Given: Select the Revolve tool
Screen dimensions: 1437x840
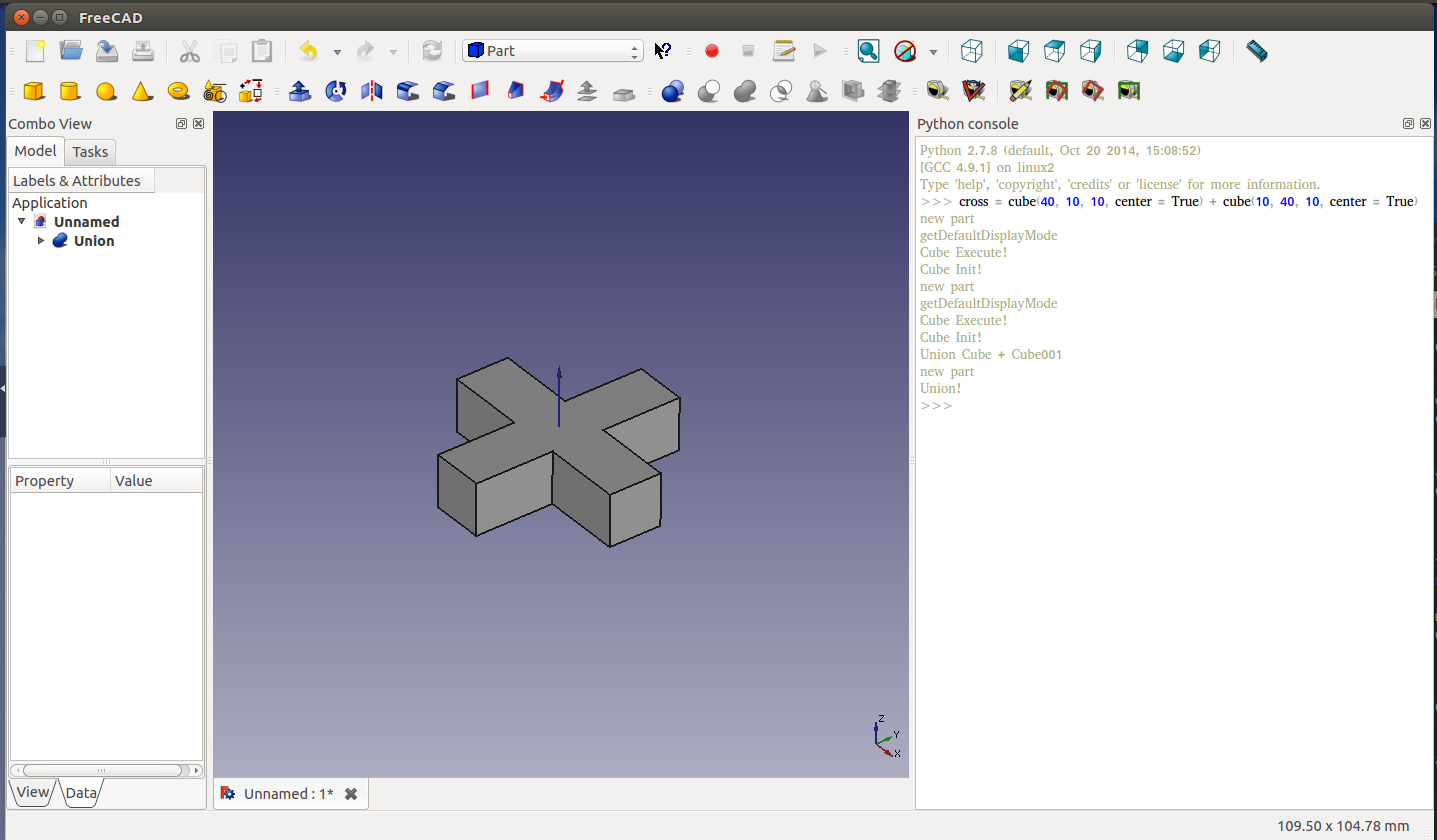Looking at the screenshot, I should coord(336,91).
